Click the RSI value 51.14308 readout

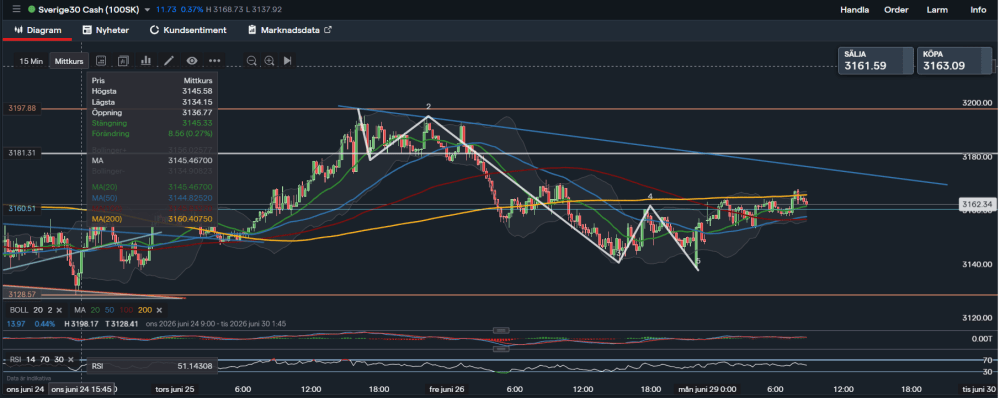point(195,367)
